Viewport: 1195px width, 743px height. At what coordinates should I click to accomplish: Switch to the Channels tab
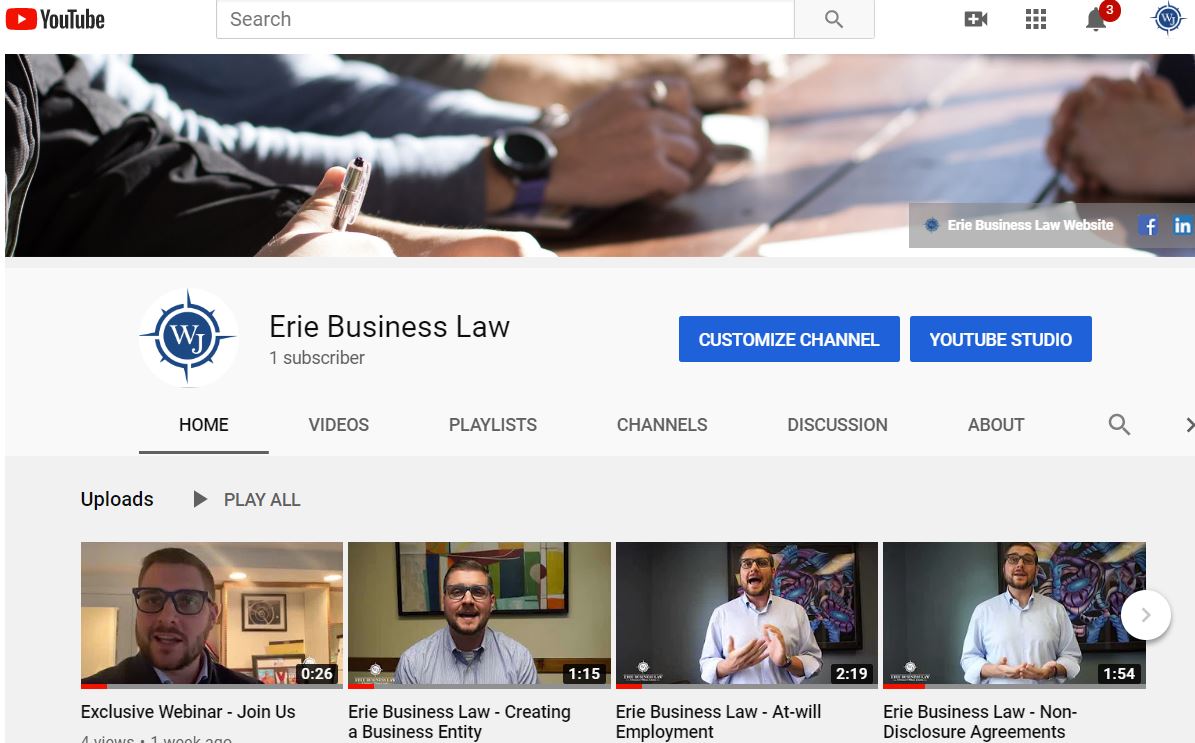pos(662,424)
